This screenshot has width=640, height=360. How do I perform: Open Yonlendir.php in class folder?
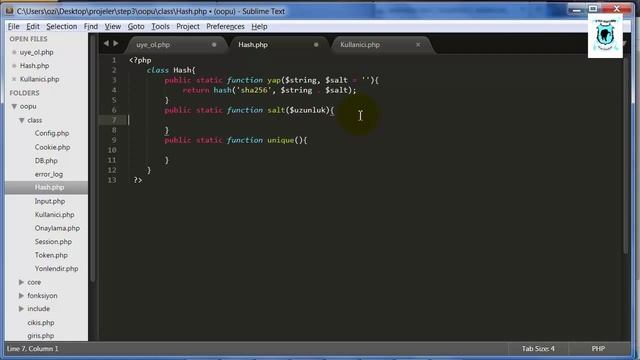point(56,269)
